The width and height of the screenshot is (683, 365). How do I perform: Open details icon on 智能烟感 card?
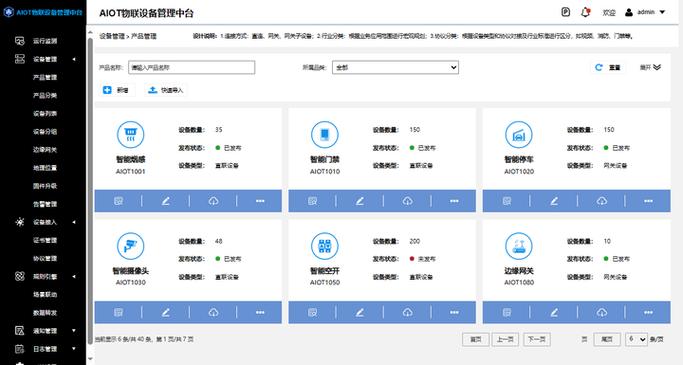[x=118, y=201]
